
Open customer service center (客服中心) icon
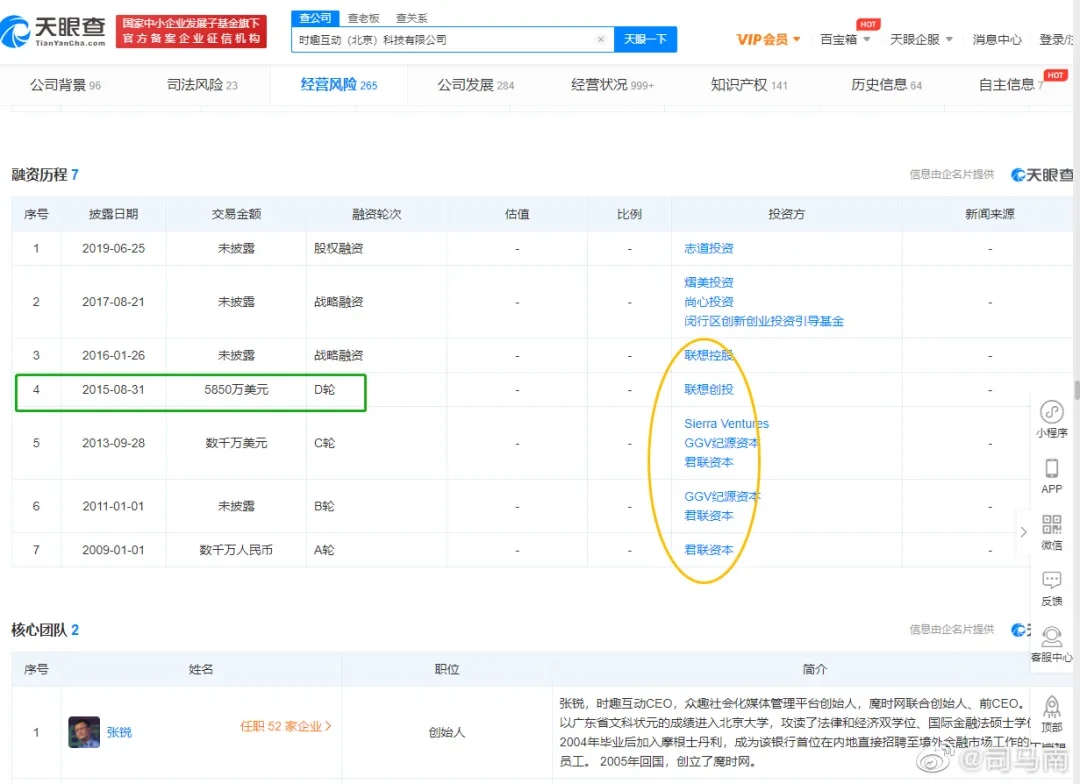point(1051,637)
